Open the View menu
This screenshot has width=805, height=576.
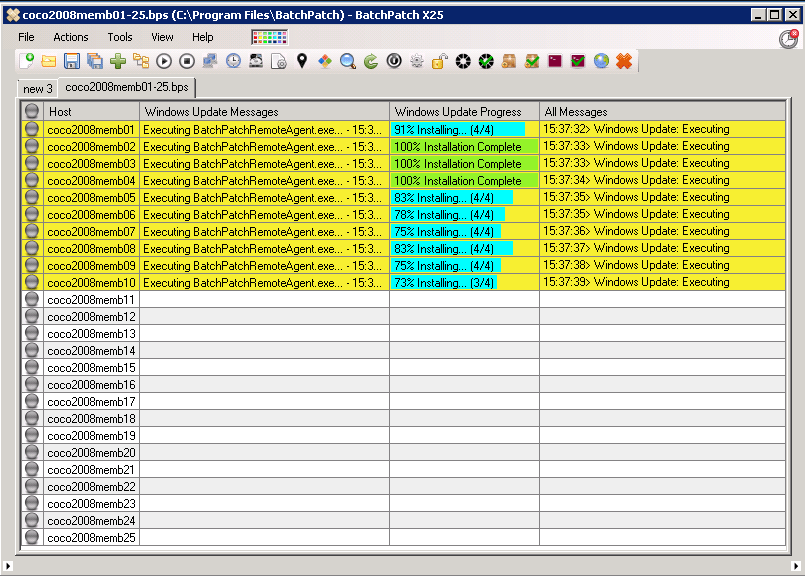162,37
